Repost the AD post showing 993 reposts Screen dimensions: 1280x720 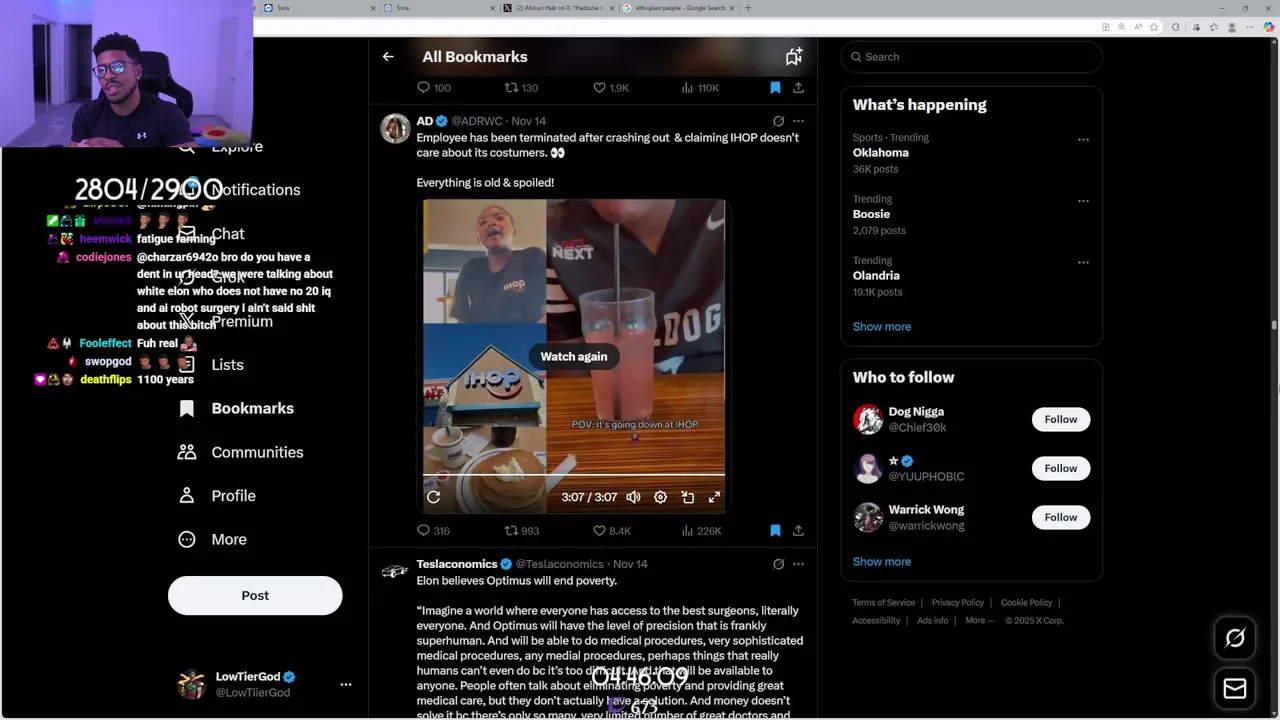point(521,531)
